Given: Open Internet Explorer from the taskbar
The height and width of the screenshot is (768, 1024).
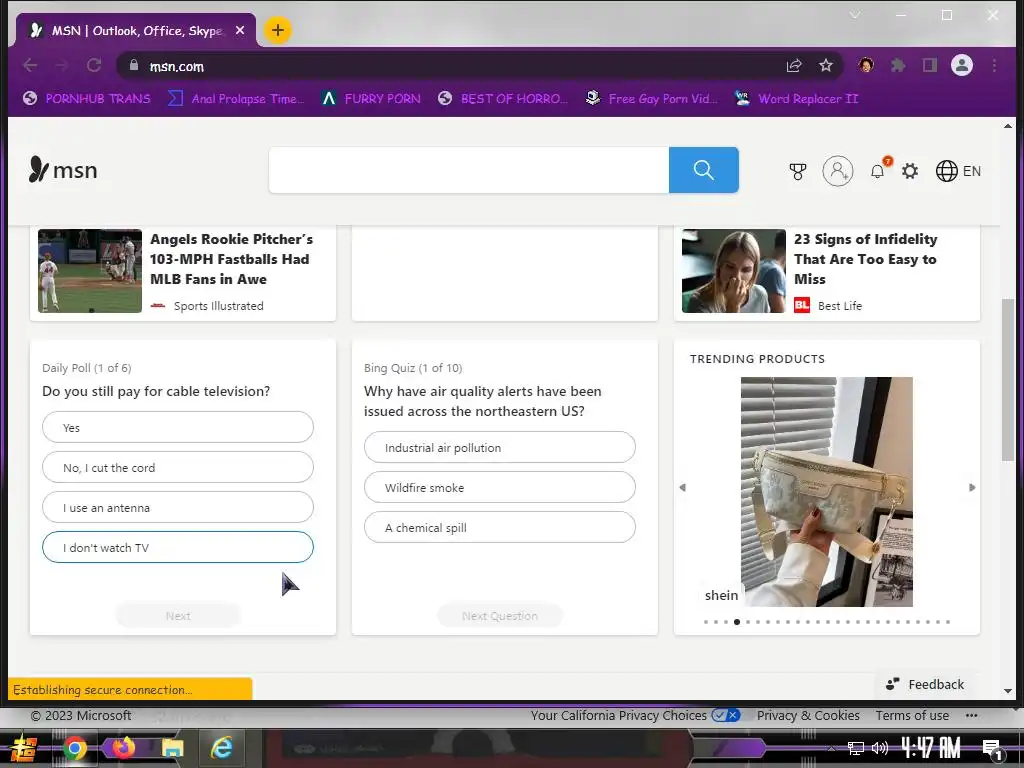Looking at the screenshot, I should (221, 748).
